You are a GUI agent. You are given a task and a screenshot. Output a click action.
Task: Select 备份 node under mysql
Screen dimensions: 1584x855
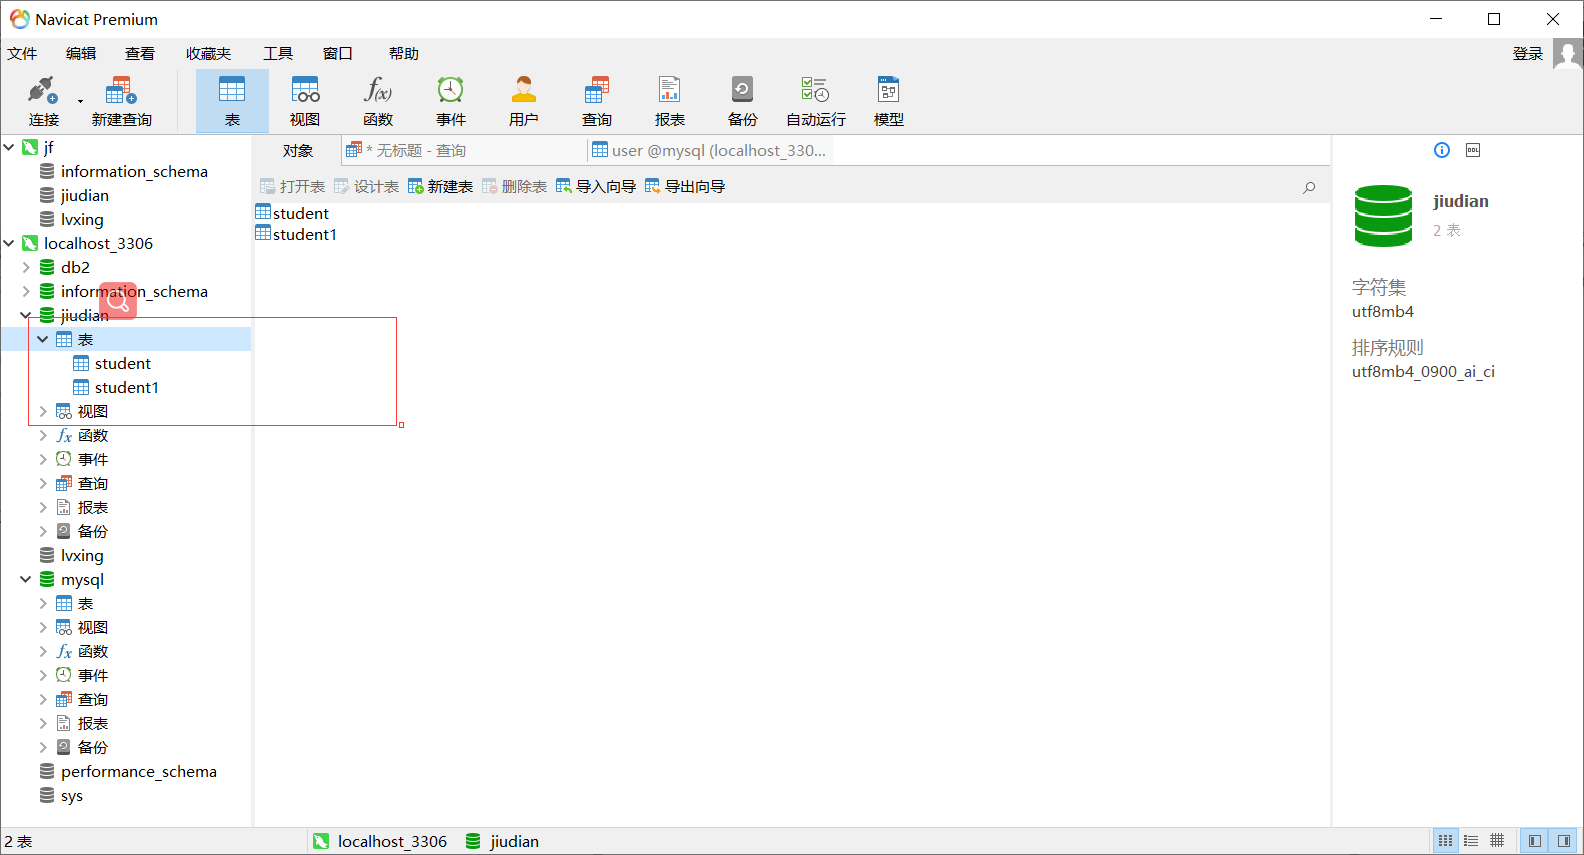pos(82,747)
